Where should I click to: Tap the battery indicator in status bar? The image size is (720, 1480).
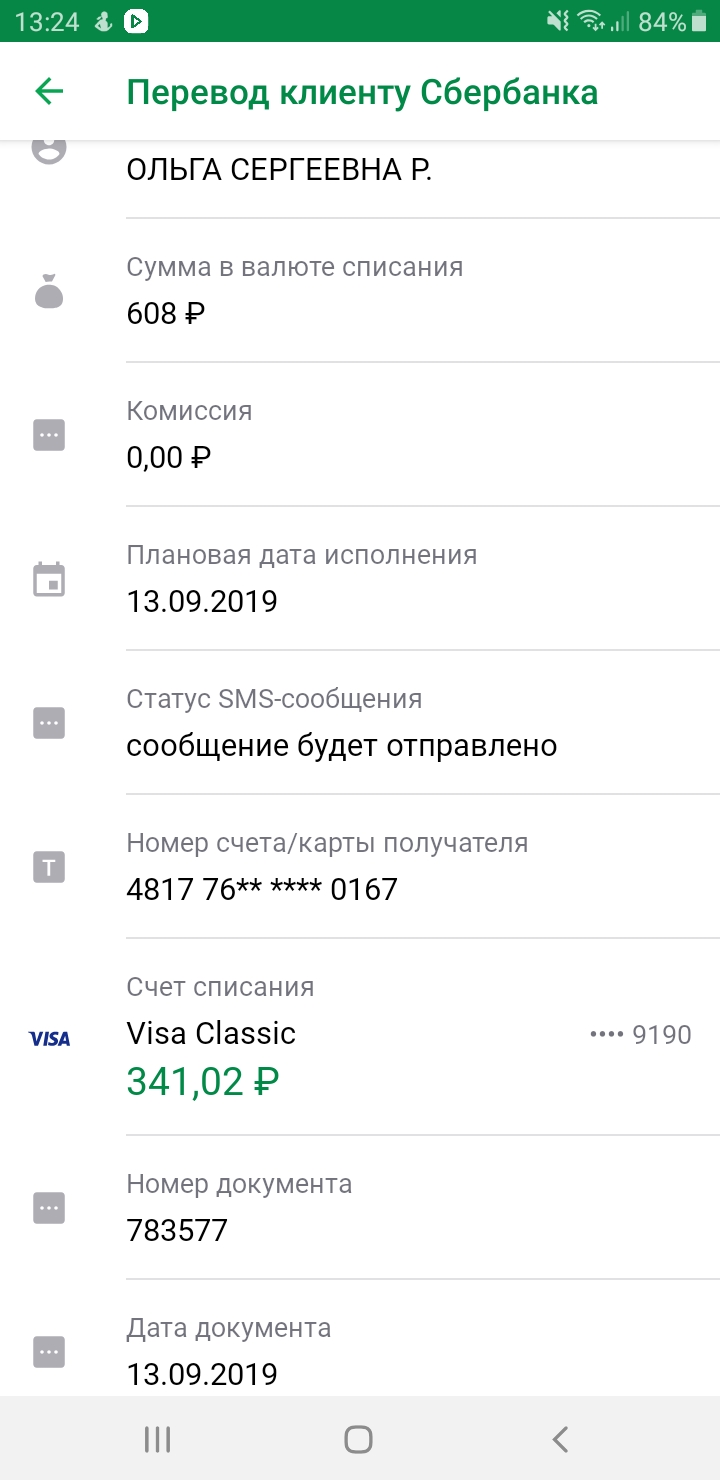(704, 21)
